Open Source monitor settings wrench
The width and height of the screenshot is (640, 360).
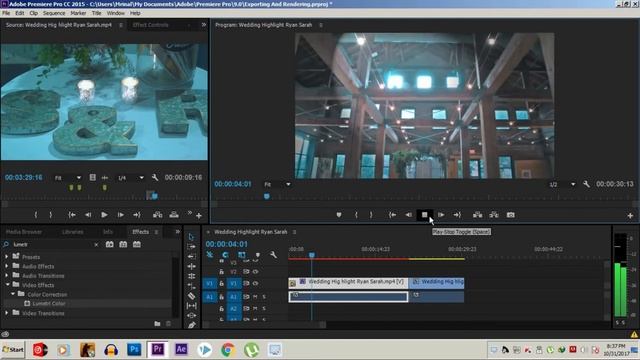pyautogui.click(x=155, y=178)
